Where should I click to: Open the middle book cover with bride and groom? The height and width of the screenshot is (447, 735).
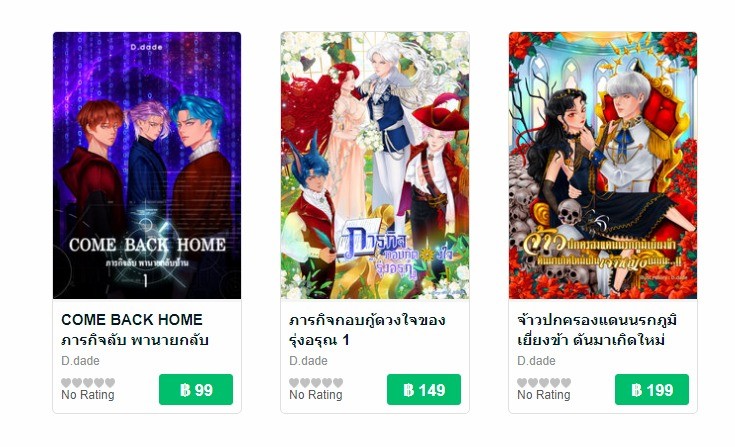coord(375,165)
